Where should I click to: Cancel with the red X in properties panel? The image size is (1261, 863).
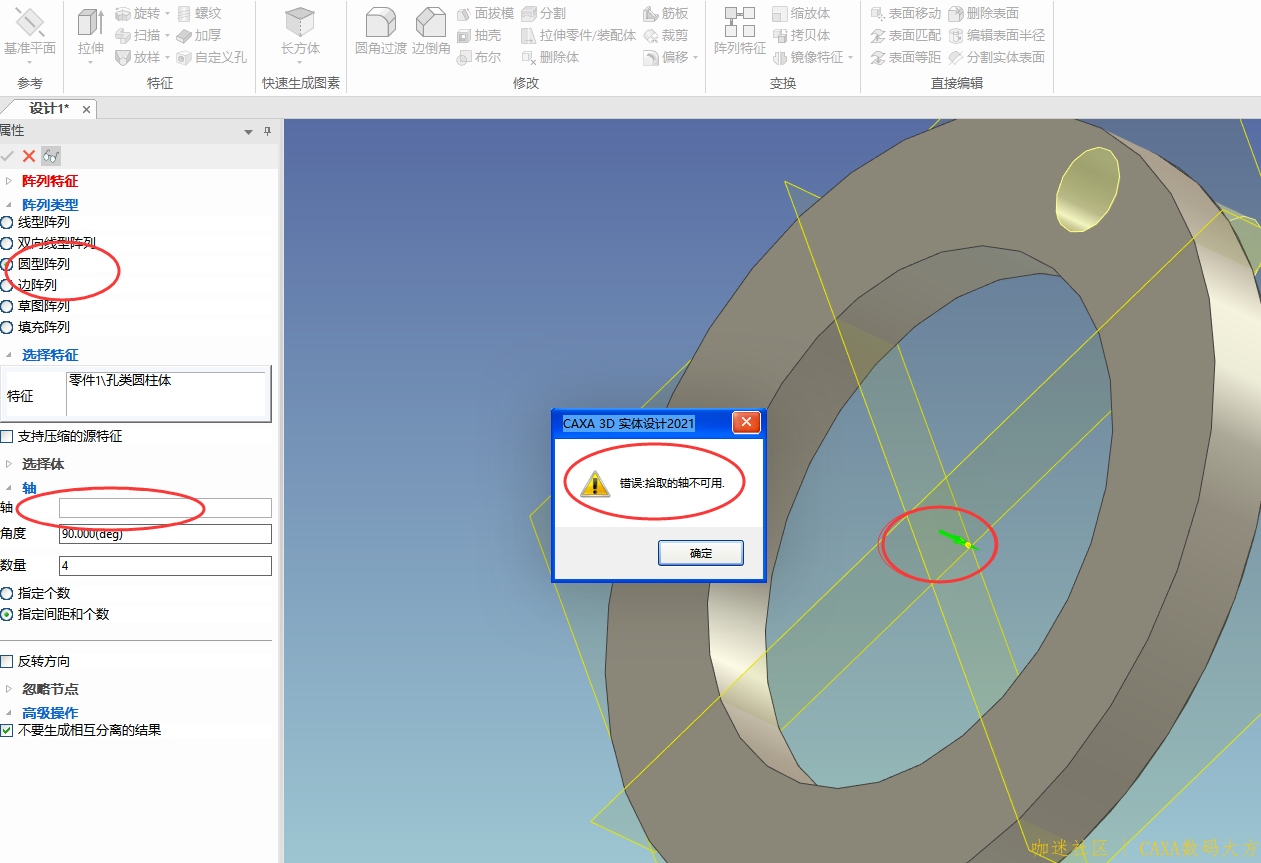pos(29,155)
